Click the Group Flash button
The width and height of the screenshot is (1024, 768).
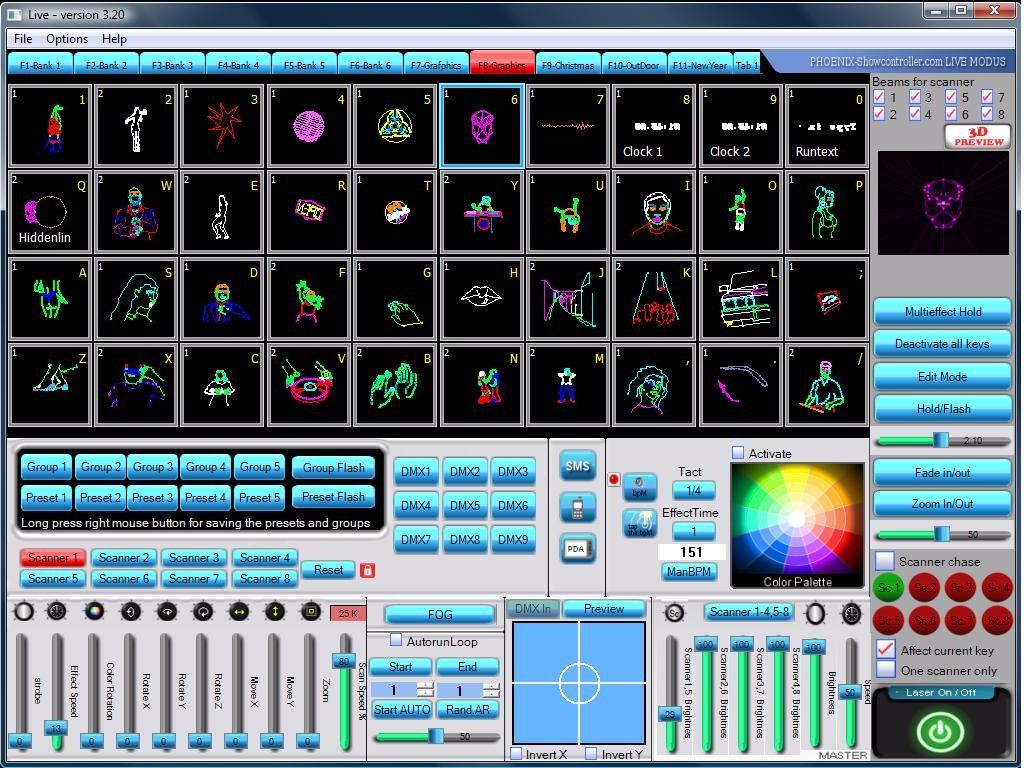(x=334, y=468)
